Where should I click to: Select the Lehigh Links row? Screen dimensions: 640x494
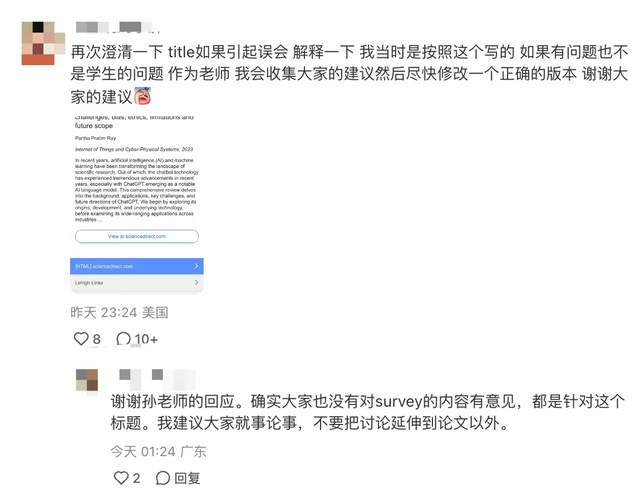point(137,283)
